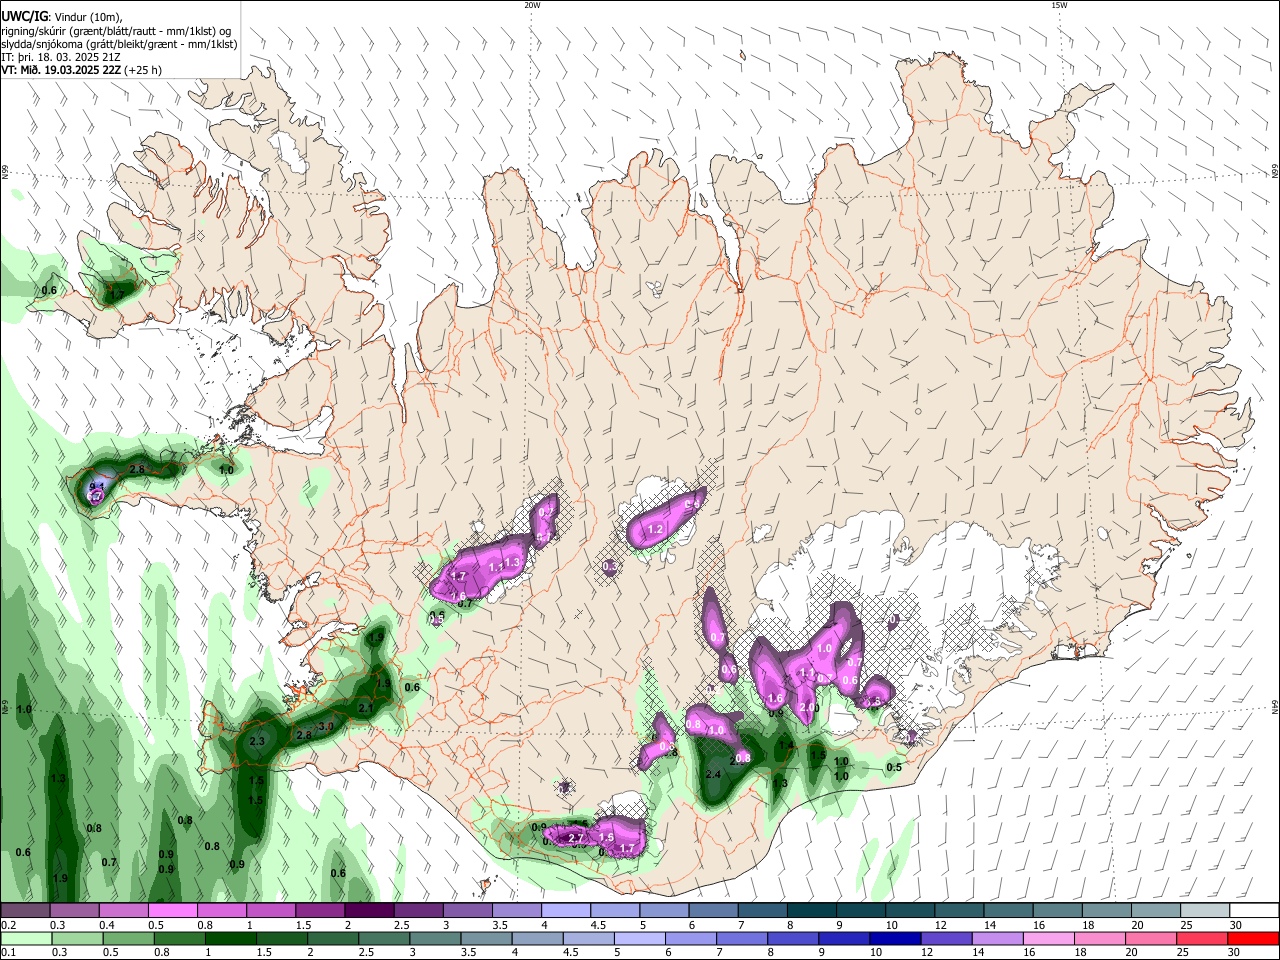Click the pink rain swatch spanning 18–20
The image size is (1280, 960).
point(1099,938)
